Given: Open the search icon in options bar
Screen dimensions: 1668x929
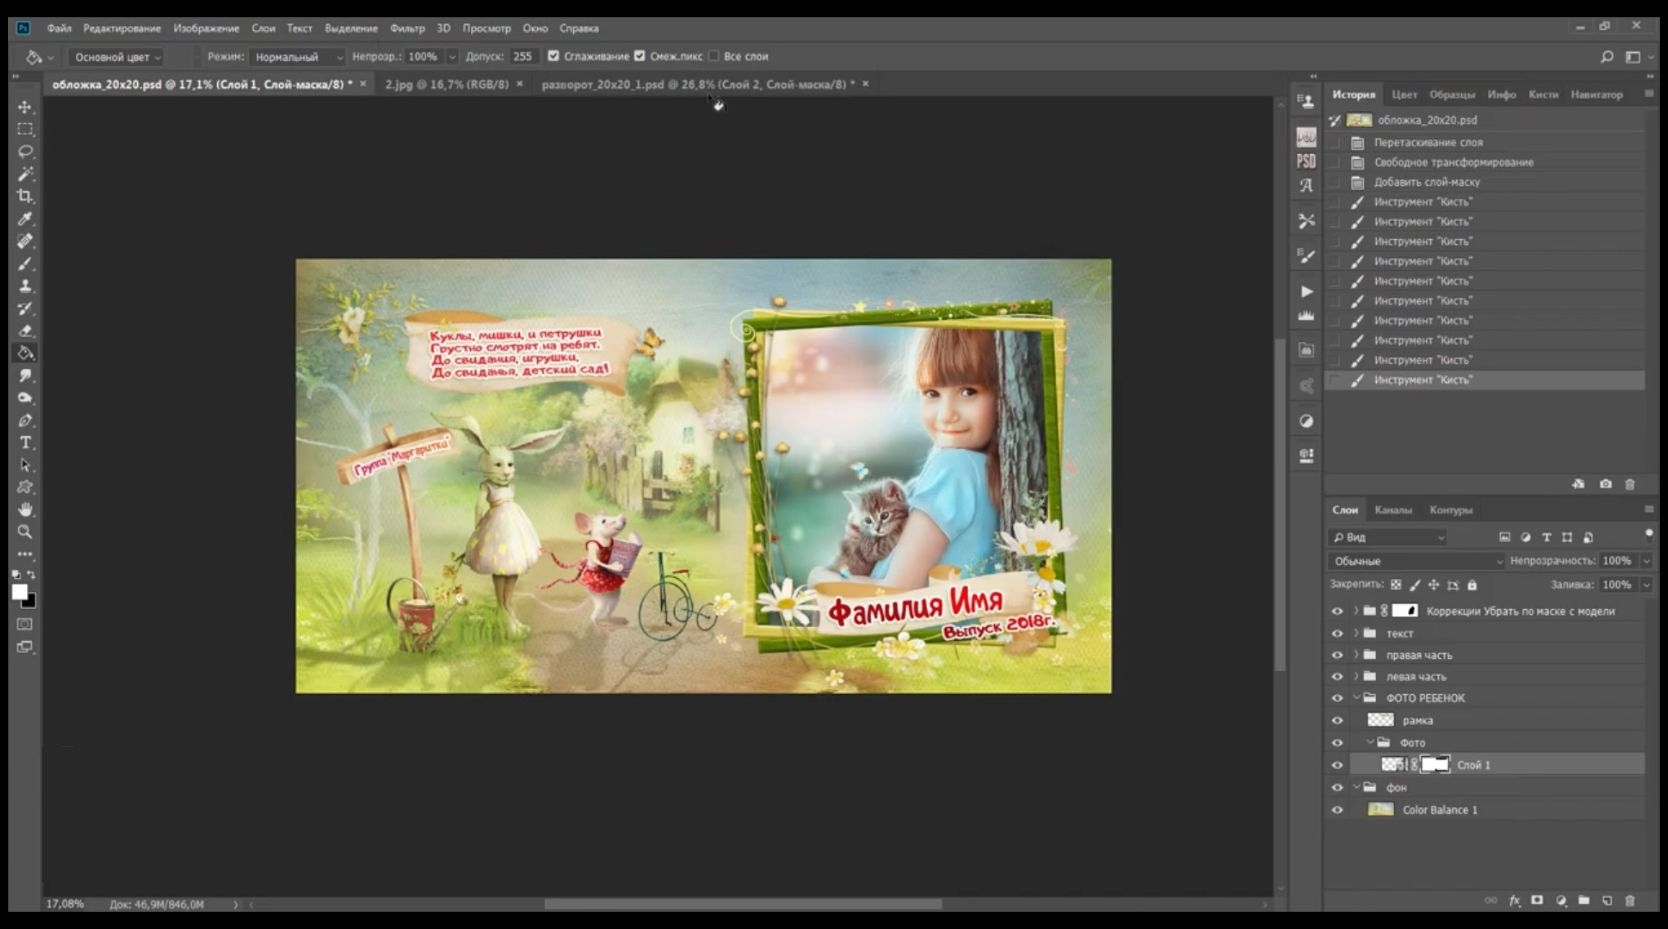Looking at the screenshot, I should 1607,57.
